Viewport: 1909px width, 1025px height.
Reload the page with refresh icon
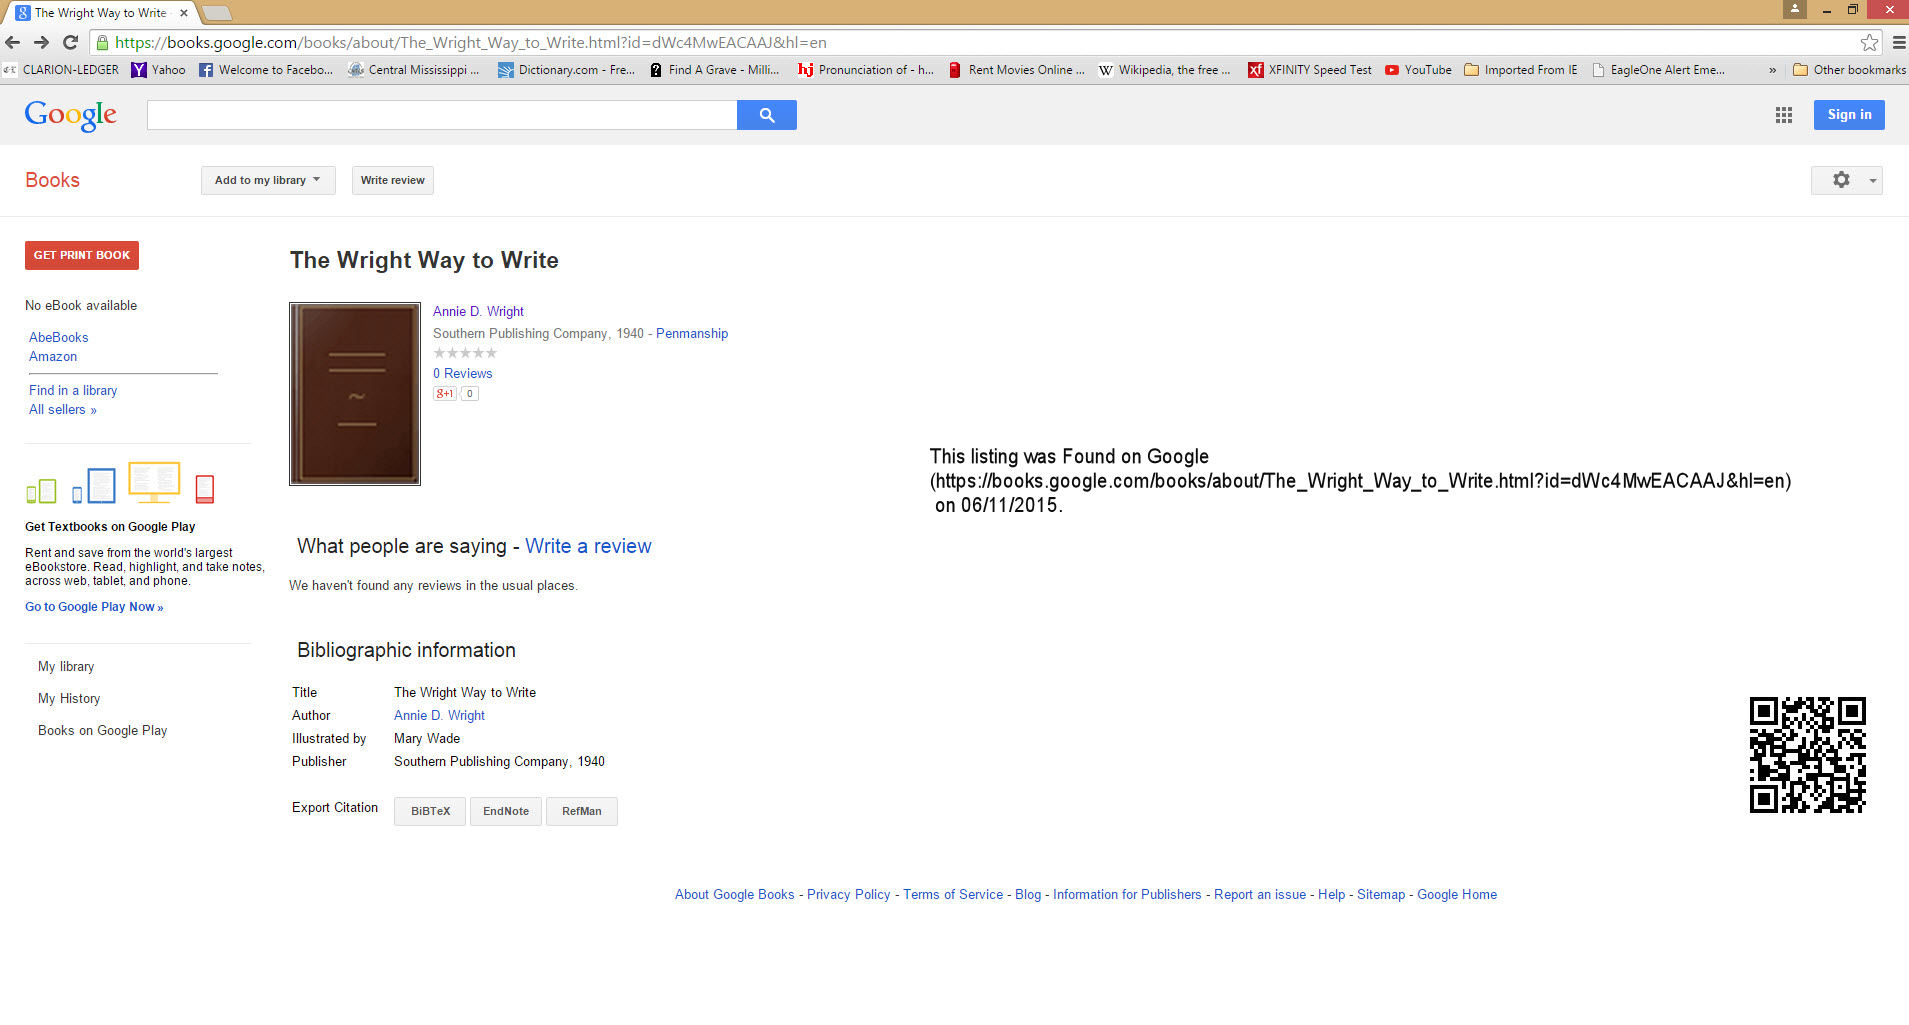pos(70,42)
